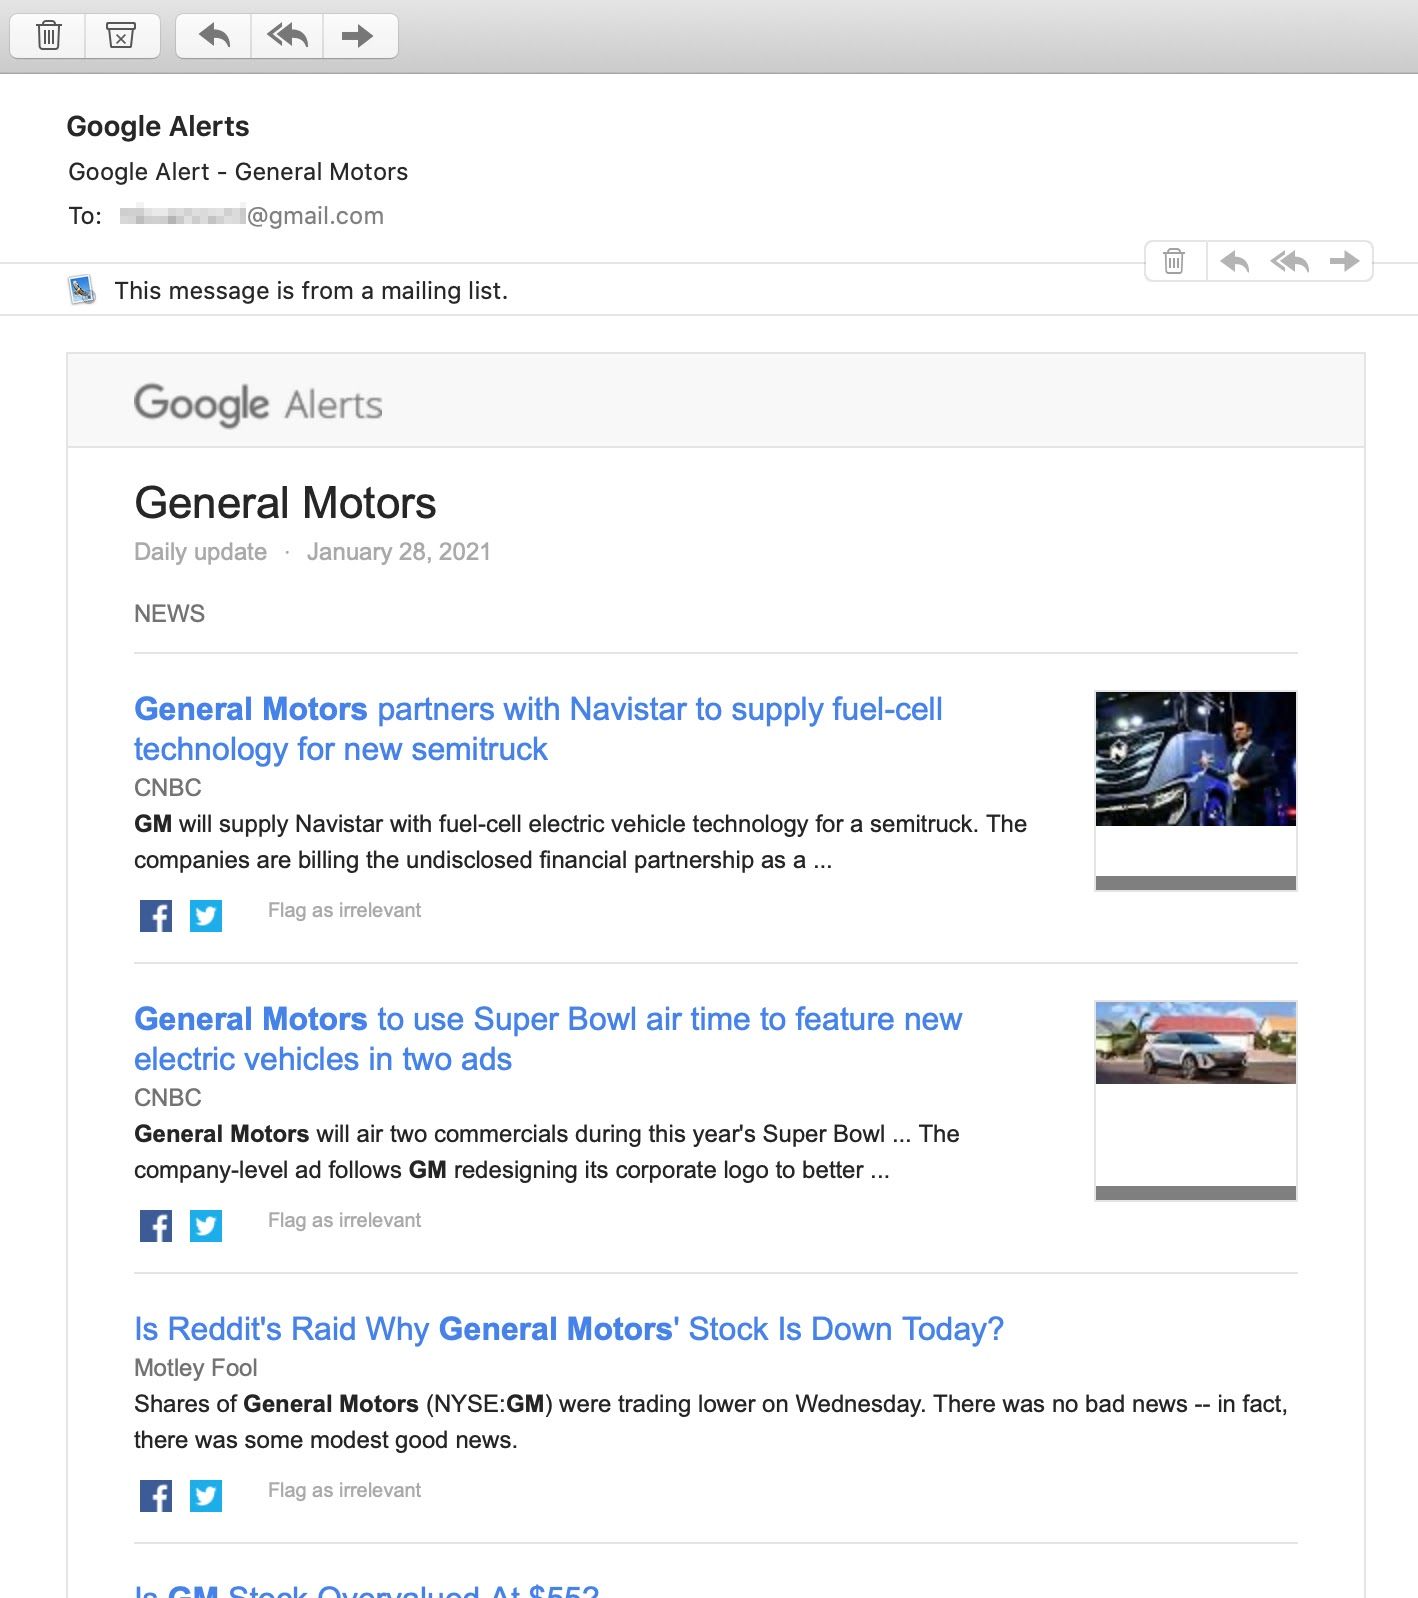Flag the Super Bowl article as irrelevant

(x=344, y=1220)
